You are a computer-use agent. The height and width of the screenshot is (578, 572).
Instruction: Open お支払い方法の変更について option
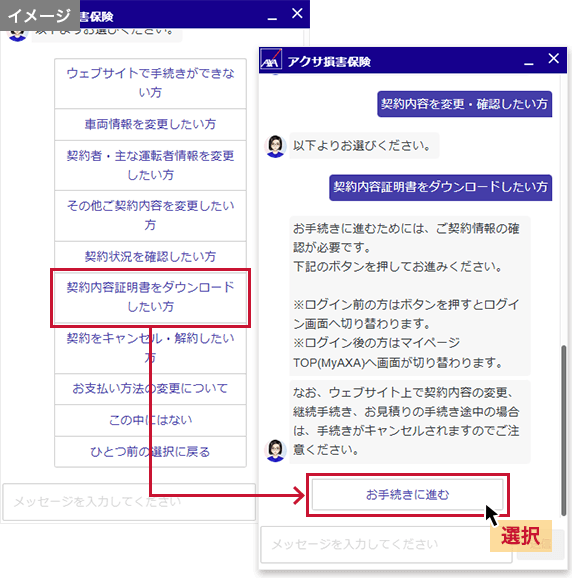150,389
